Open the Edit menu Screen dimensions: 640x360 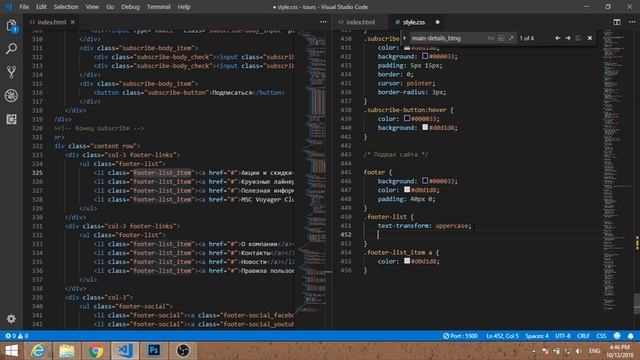coord(41,7)
